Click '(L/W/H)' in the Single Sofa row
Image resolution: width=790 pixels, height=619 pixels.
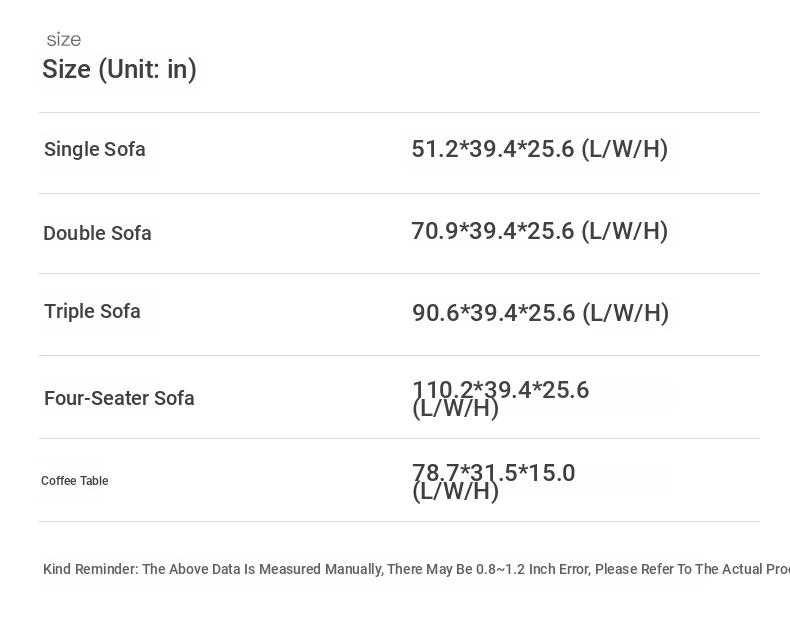coord(625,149)
